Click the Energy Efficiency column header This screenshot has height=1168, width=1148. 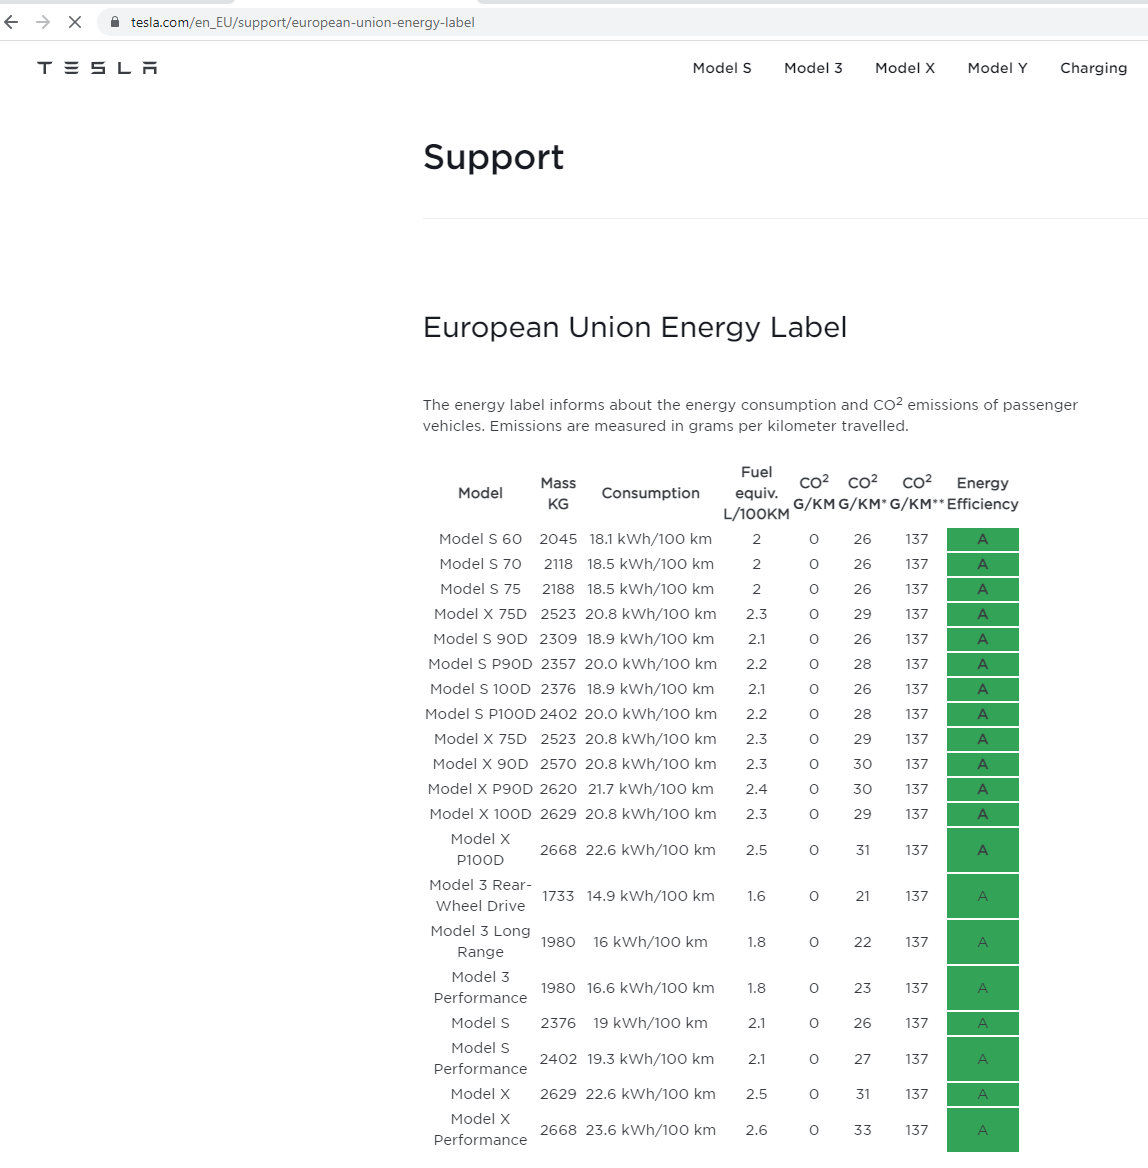[983, 493]
